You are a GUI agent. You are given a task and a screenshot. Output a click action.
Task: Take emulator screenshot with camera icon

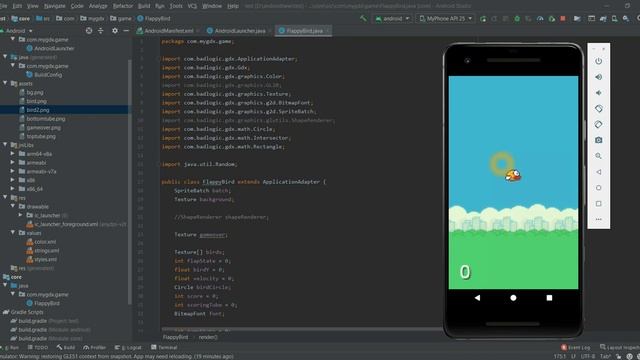(x=598, y=140)
